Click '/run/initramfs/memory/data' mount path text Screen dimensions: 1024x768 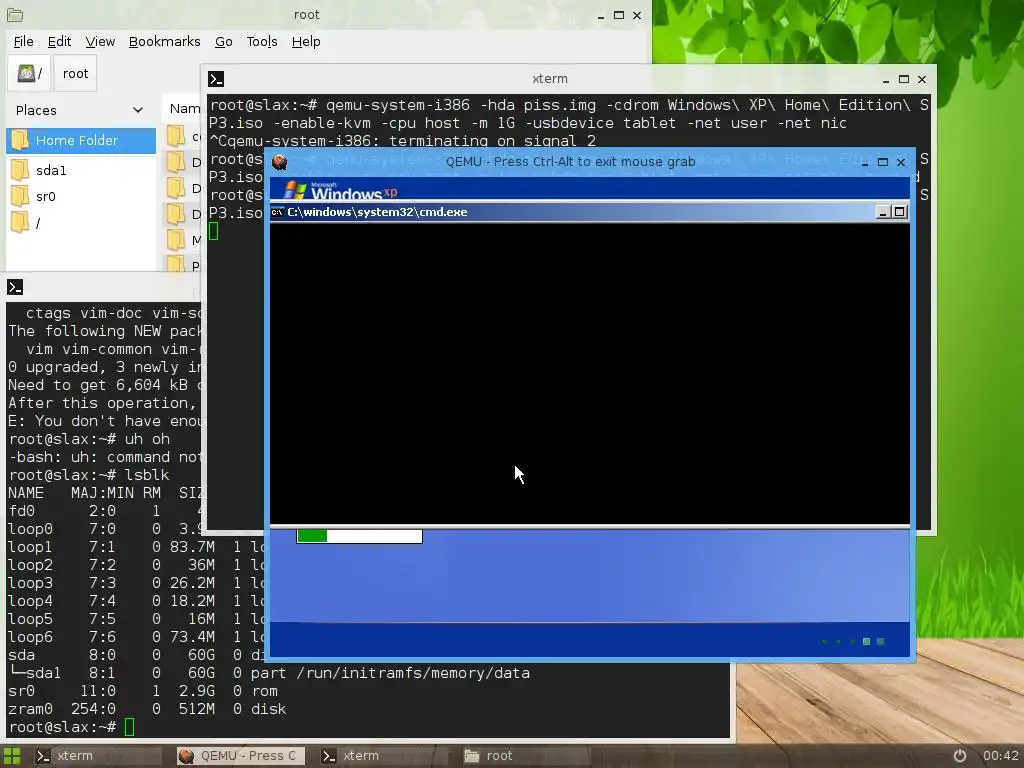point(413,673)
